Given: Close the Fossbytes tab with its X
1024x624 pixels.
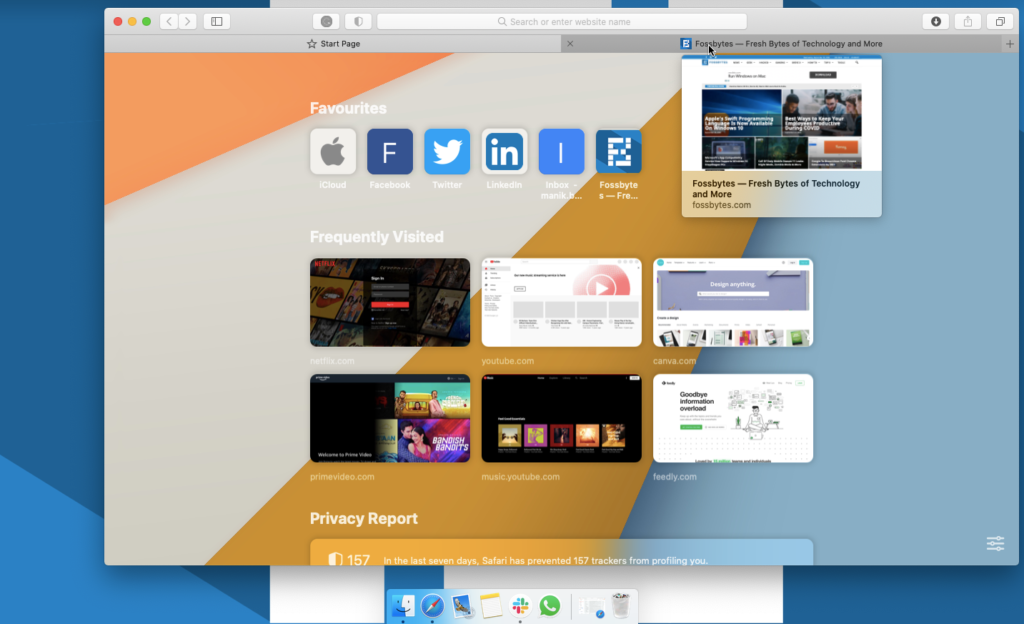Looking at the screenshot, I should (570, 44).
